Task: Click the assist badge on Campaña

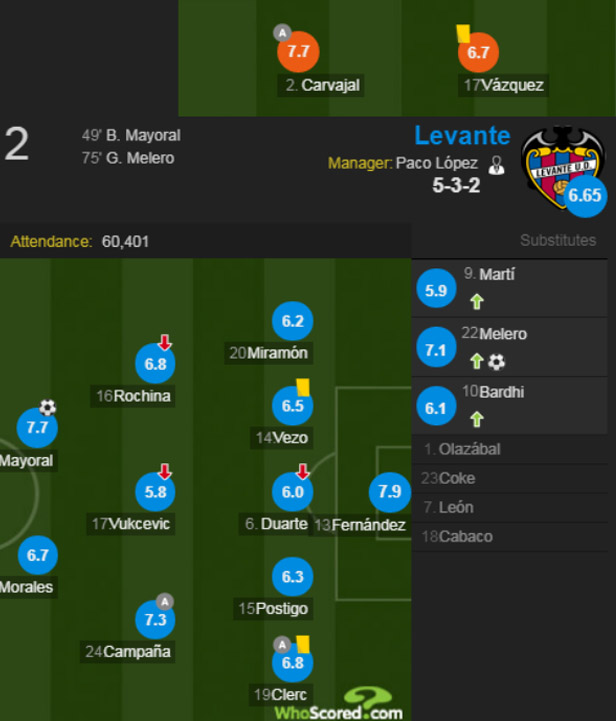Action: point(165,601)
